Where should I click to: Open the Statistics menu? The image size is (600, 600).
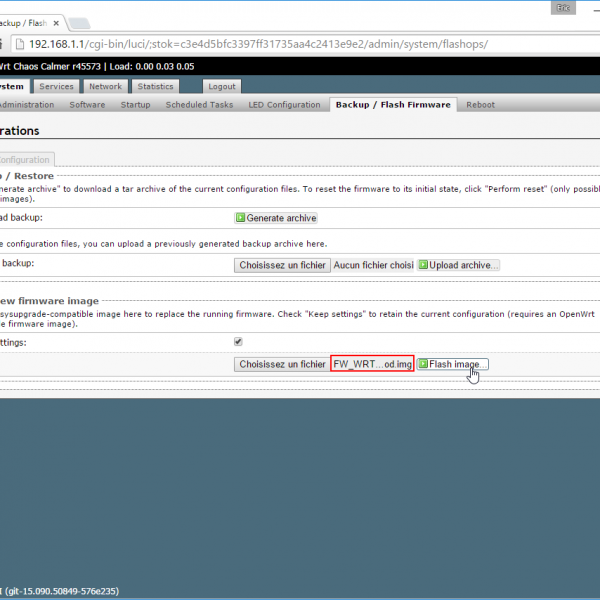coord(155,87)
